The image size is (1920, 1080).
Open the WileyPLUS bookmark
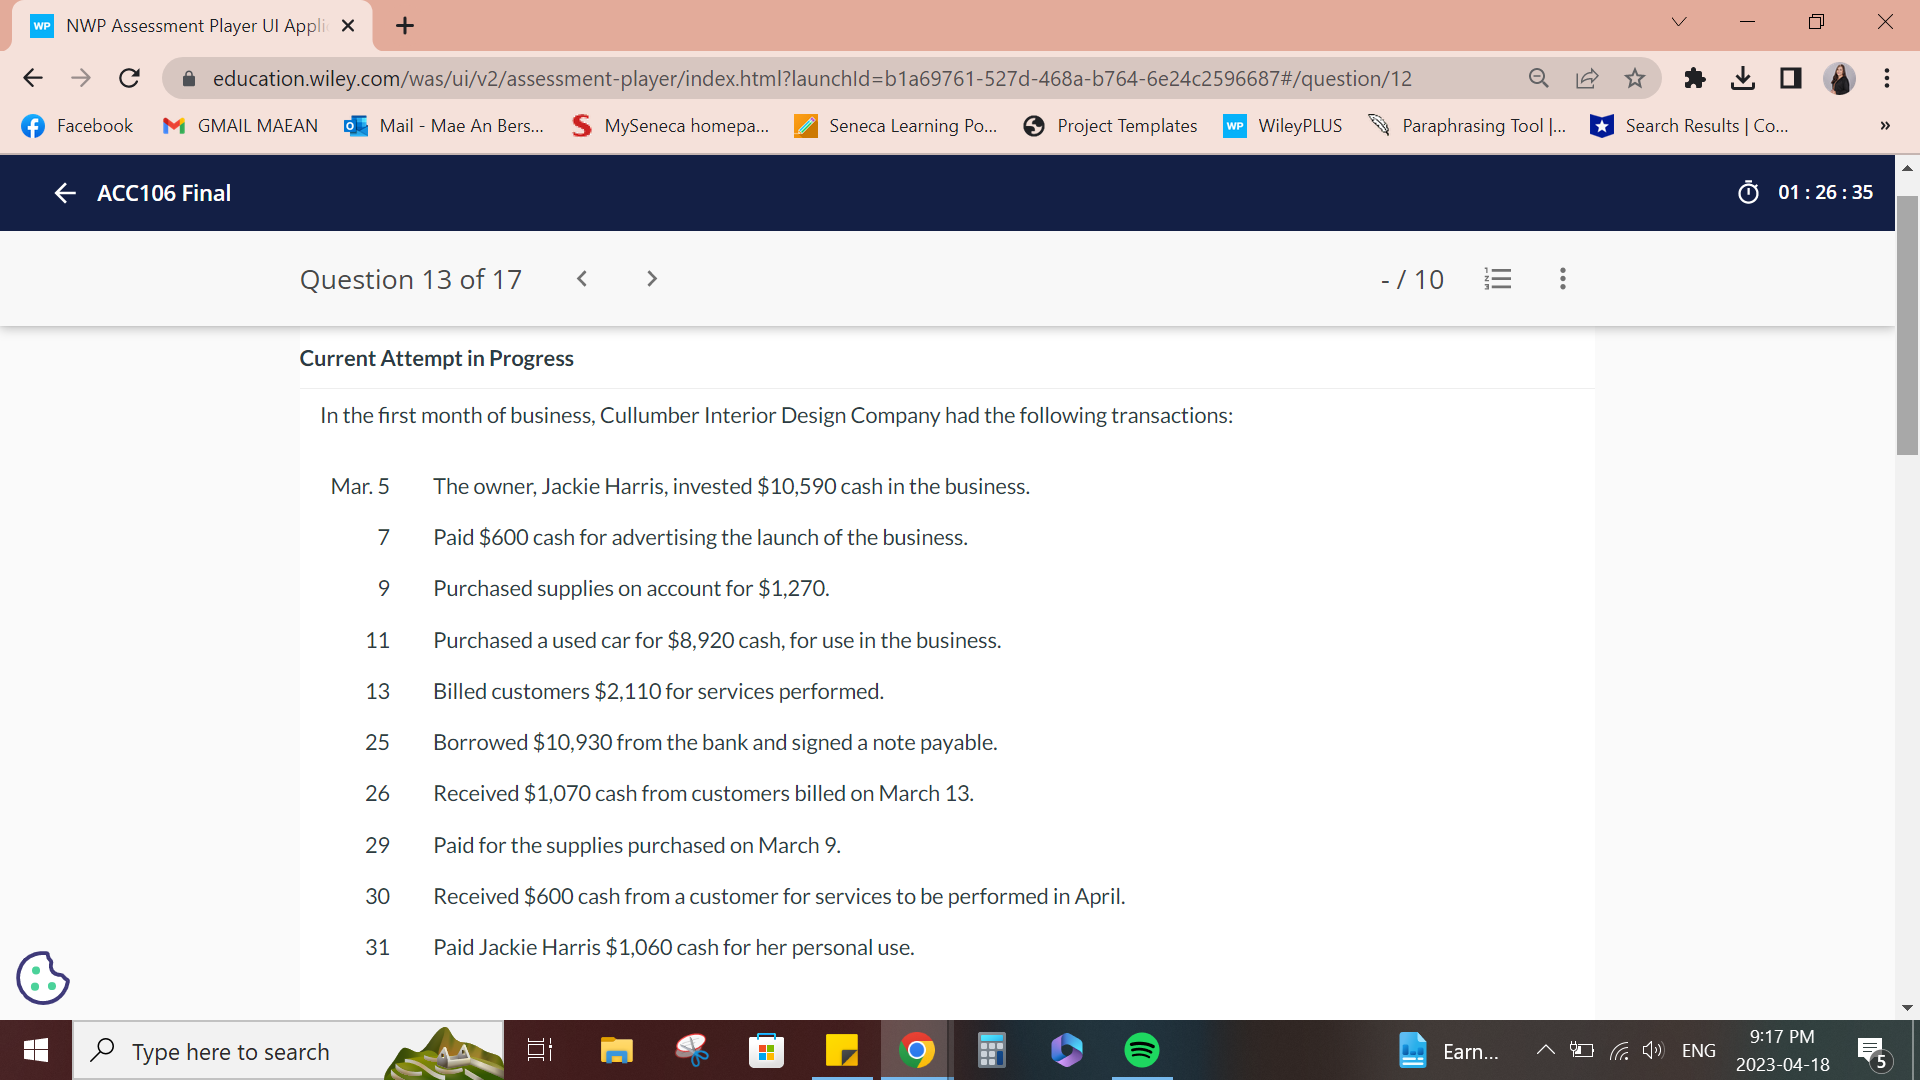pos(1283,126)
